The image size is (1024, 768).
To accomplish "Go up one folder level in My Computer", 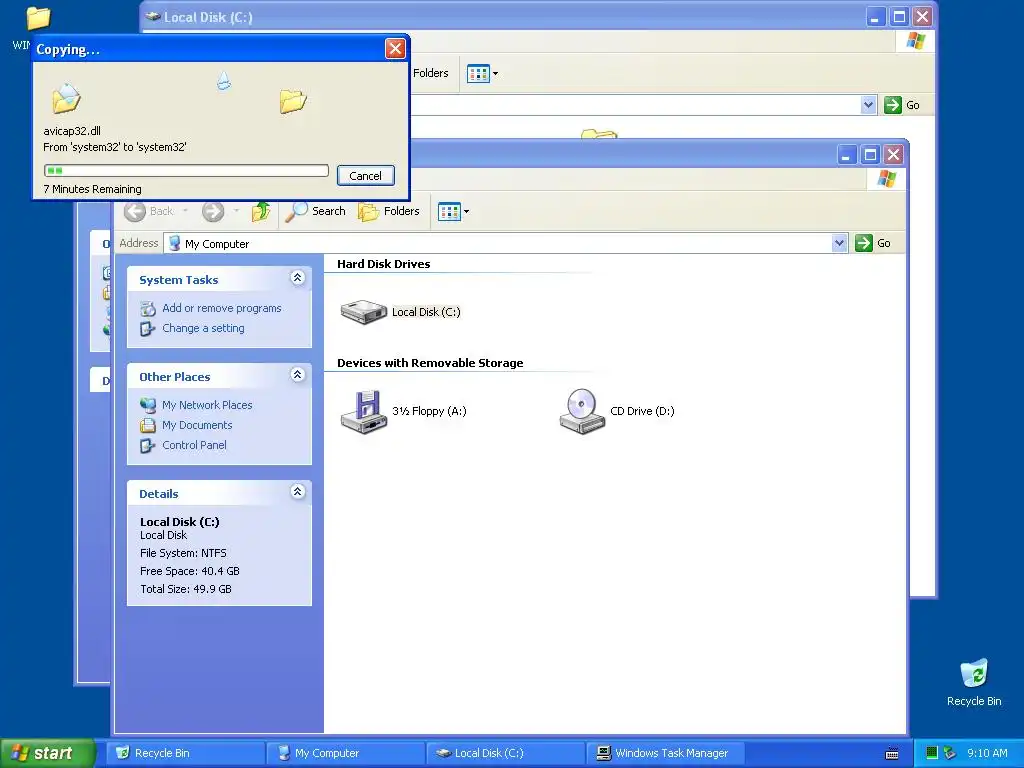I will 261,211.
